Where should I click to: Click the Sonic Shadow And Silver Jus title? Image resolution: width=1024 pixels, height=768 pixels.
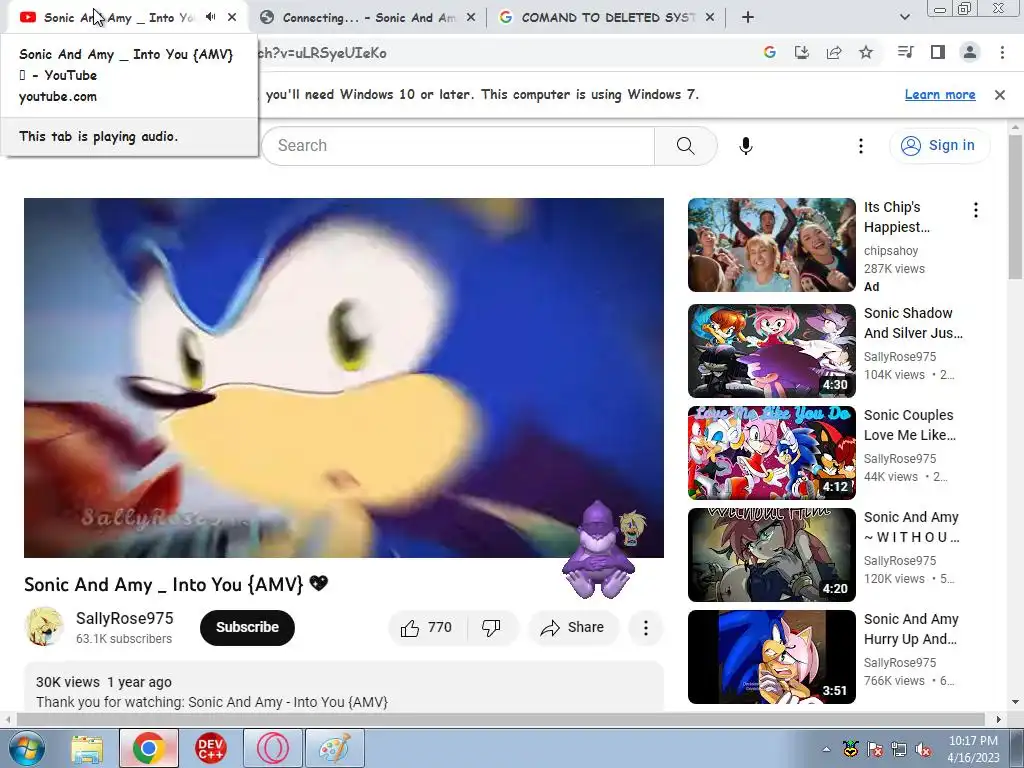(x=913, y=323)
